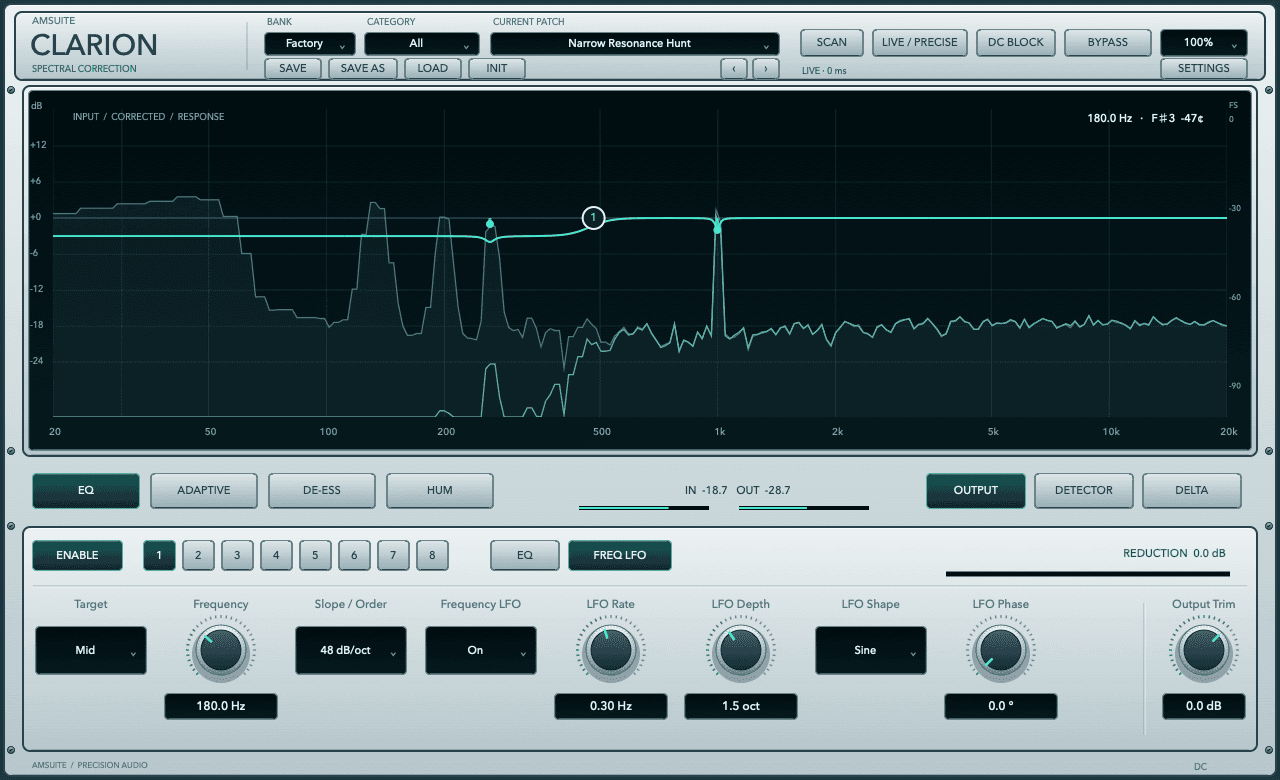Select band 5
The width and height of the screenshot is (1280, 780).
[315, 555]
